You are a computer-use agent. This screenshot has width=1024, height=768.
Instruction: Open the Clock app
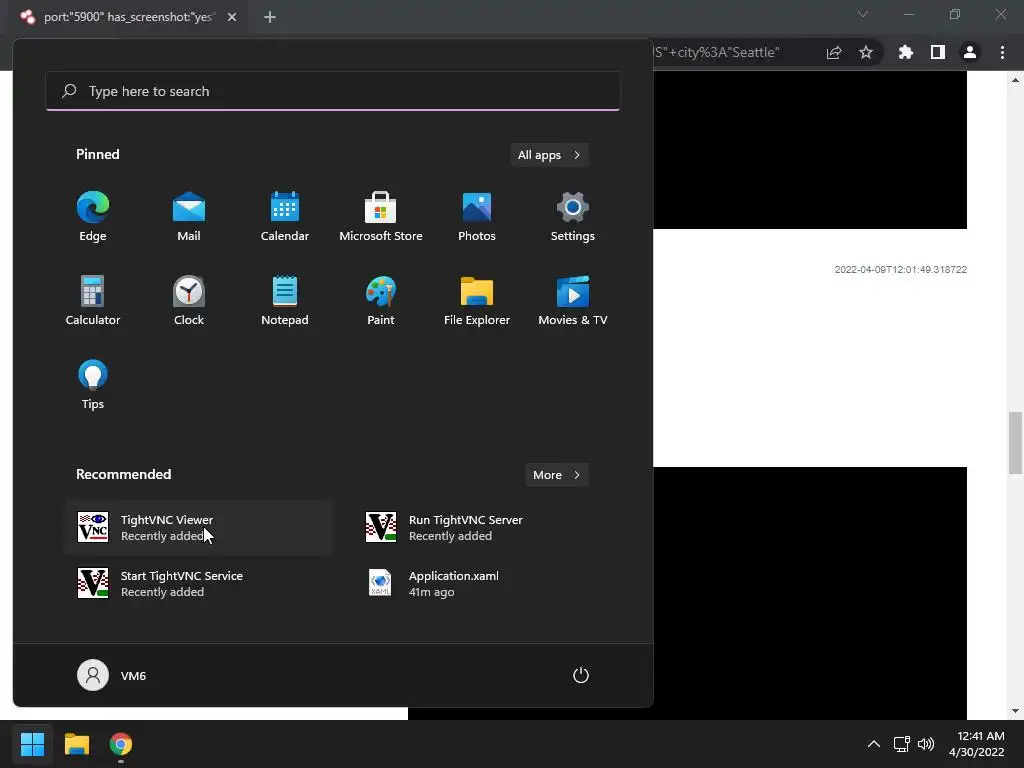(189, 301)
